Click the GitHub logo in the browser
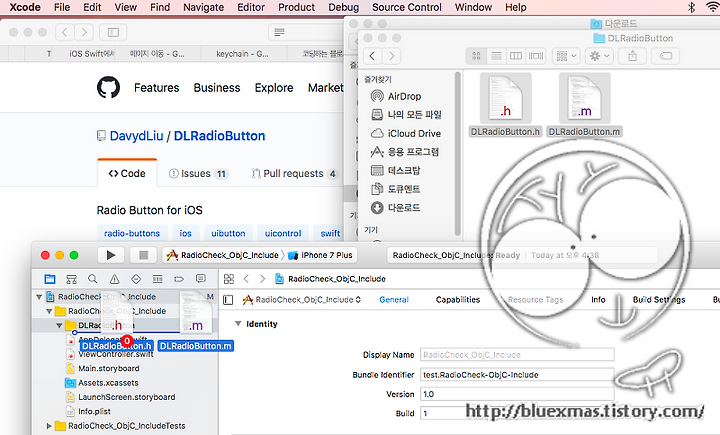The image size is (720, 435). point(108,87)
